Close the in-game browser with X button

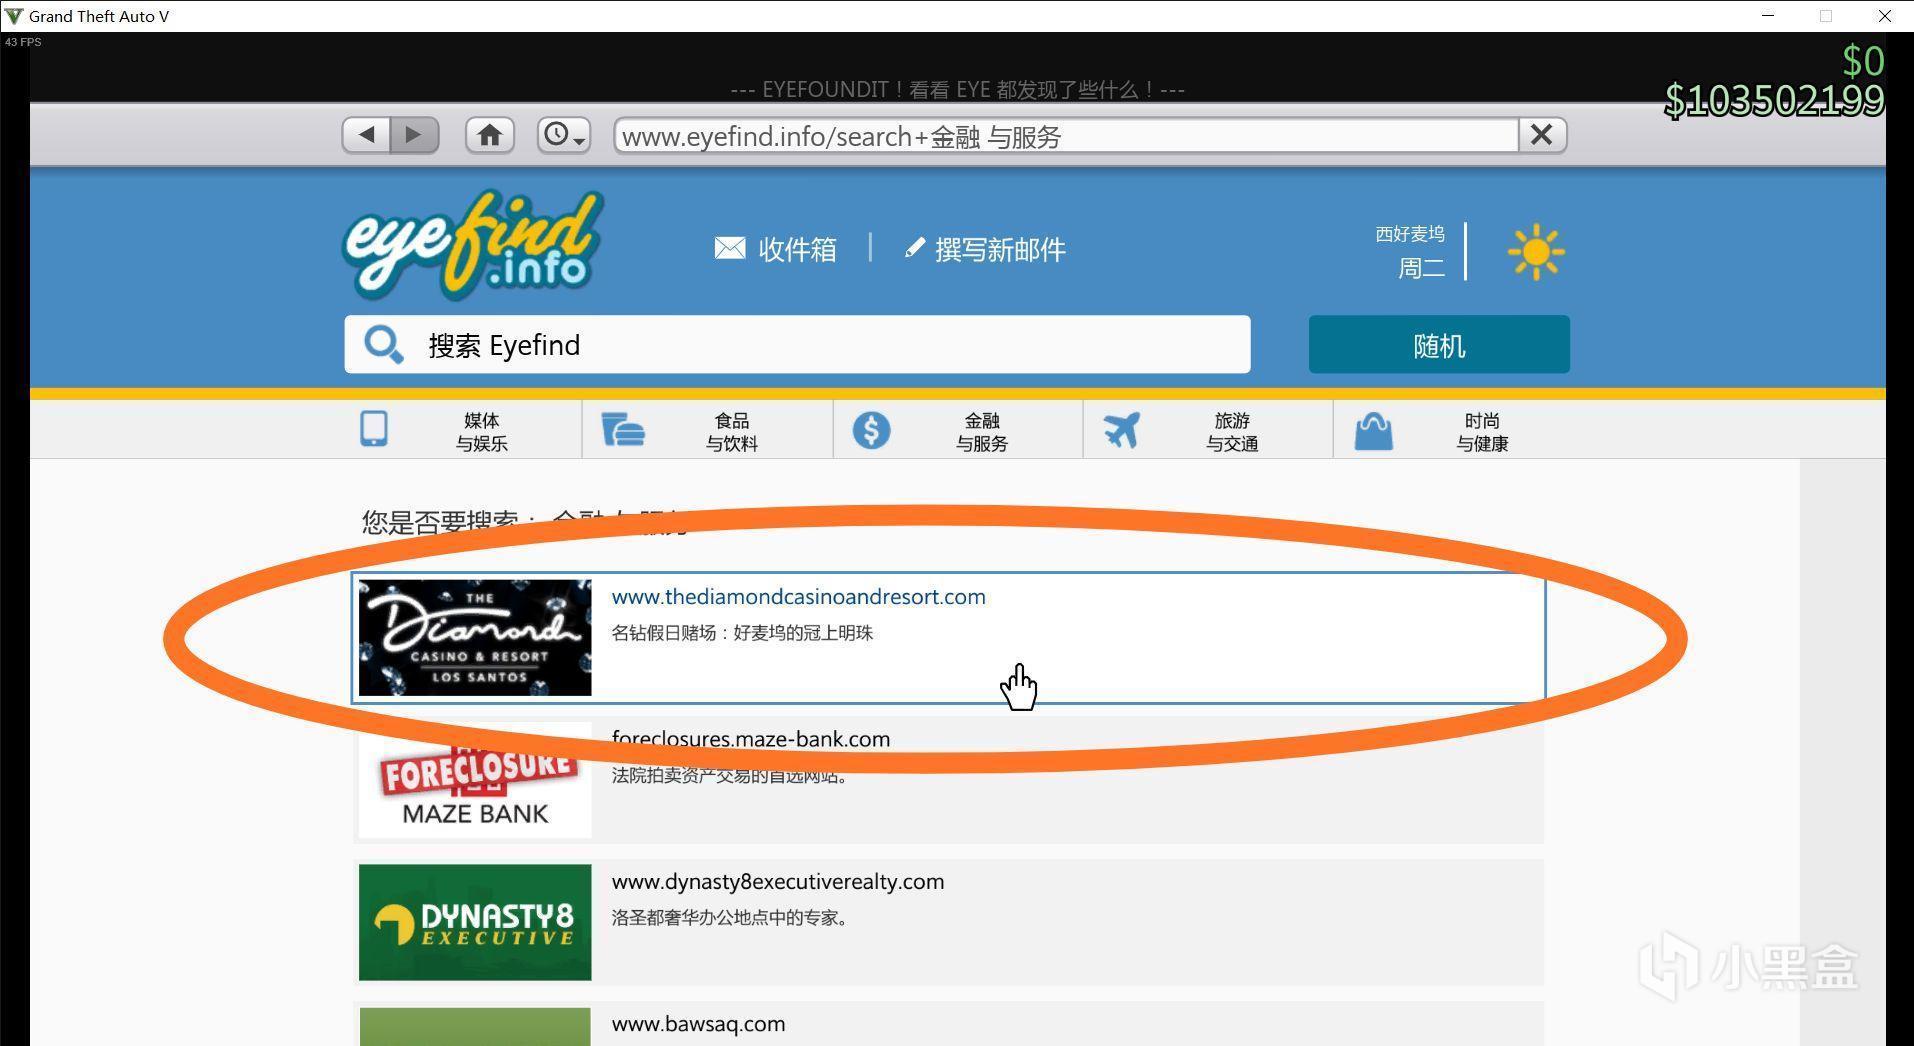pyautogui.click(x=1542, y=135)
